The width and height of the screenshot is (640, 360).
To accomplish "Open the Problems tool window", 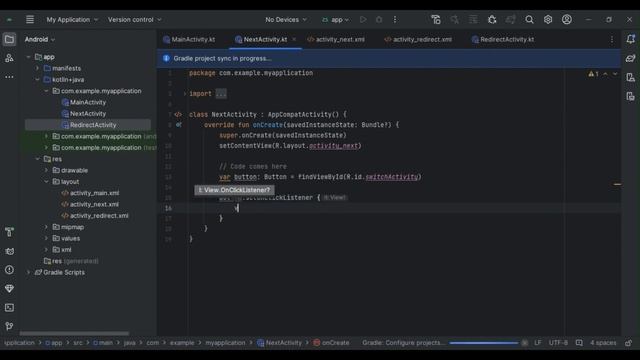I will pos(9,270).
